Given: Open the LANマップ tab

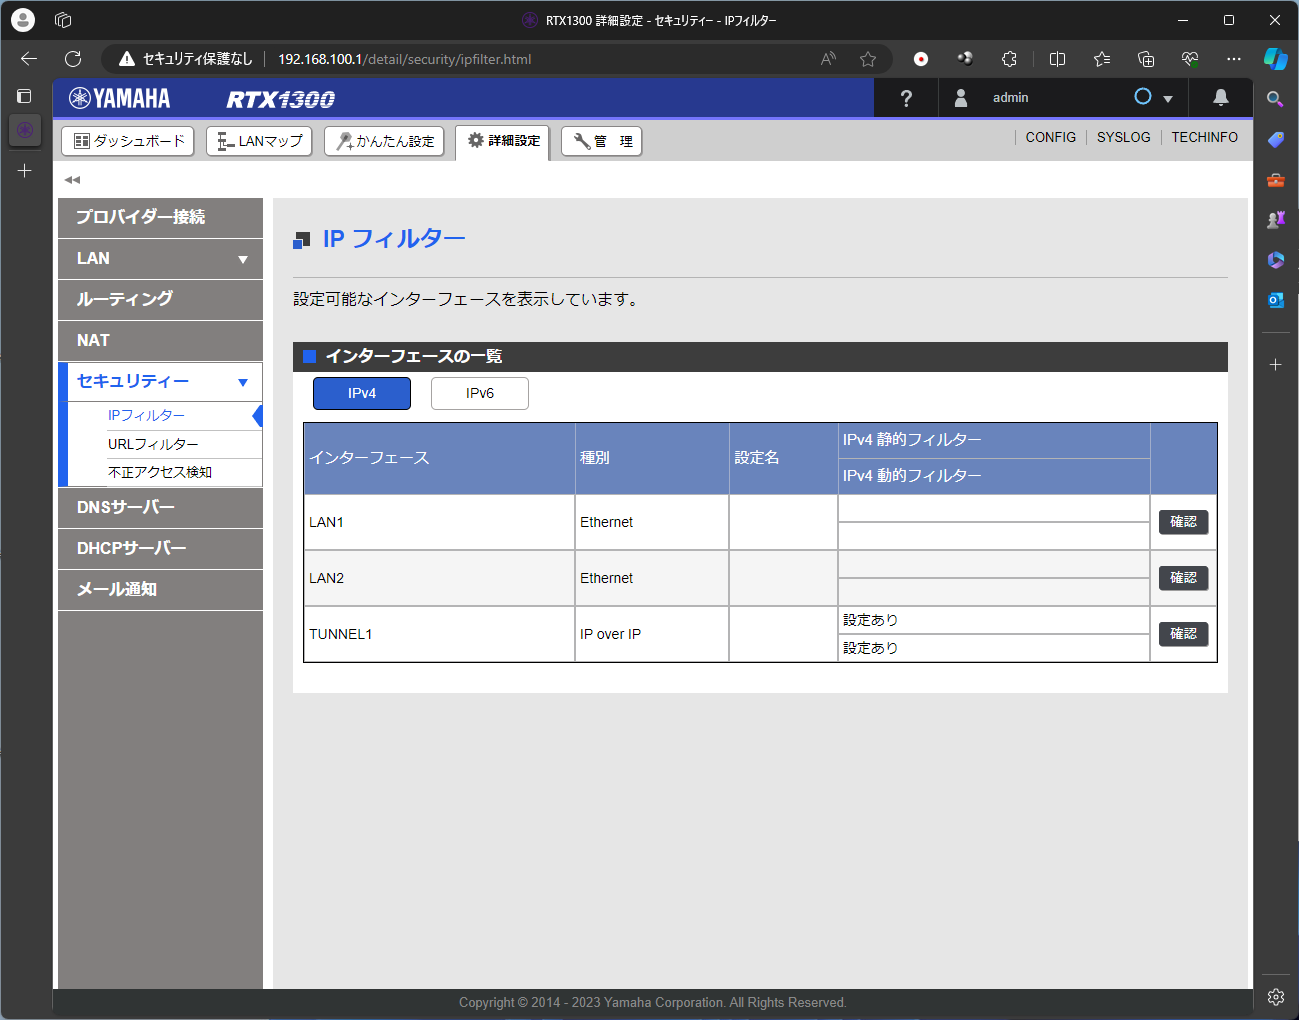Looking at the screenshot, I should (259, 141).
